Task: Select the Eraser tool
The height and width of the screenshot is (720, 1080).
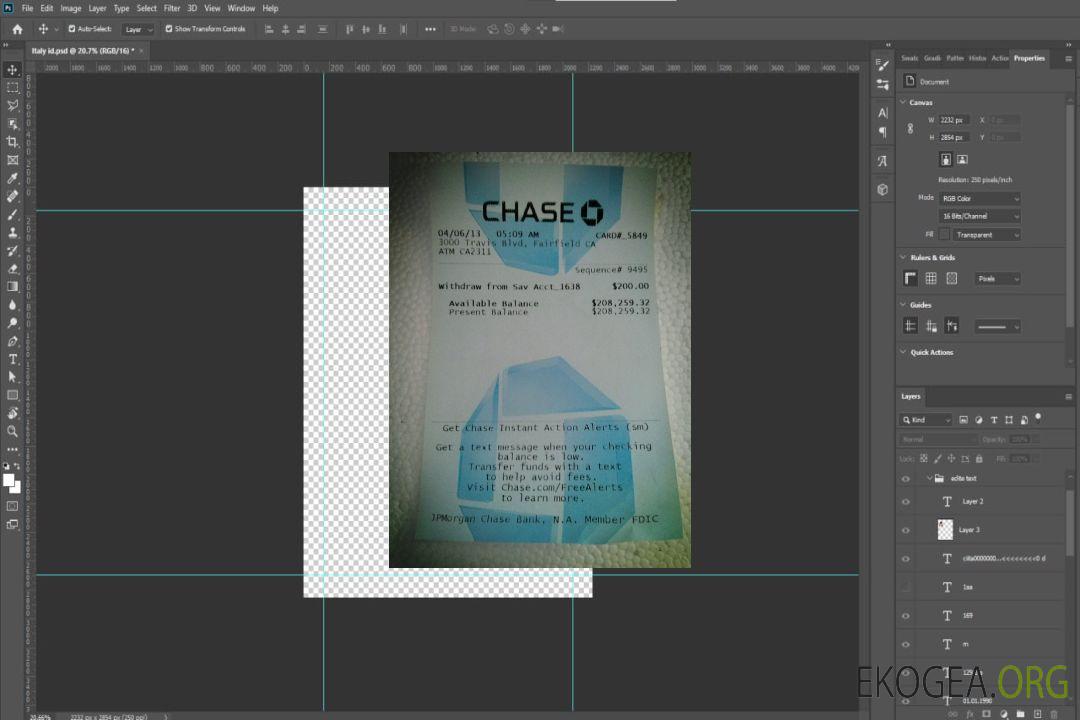Action: coord(12,269)
